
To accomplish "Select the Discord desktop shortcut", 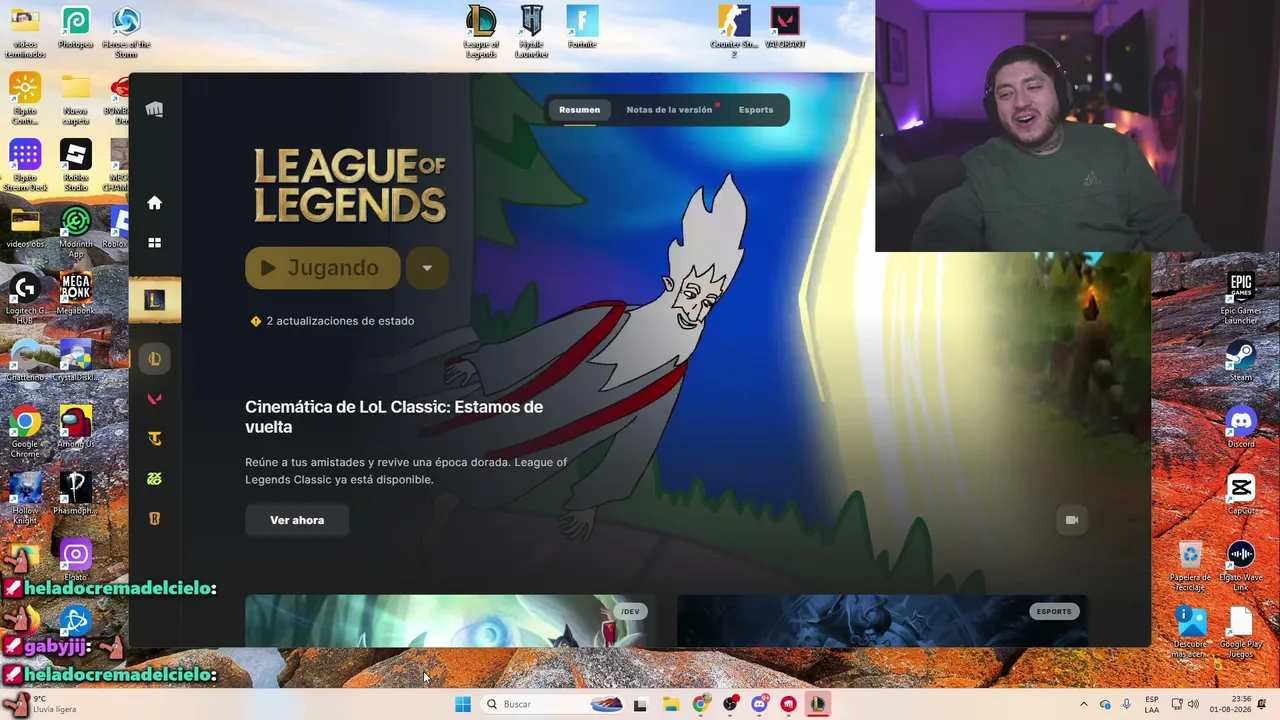I will [x=1241, y=427].
